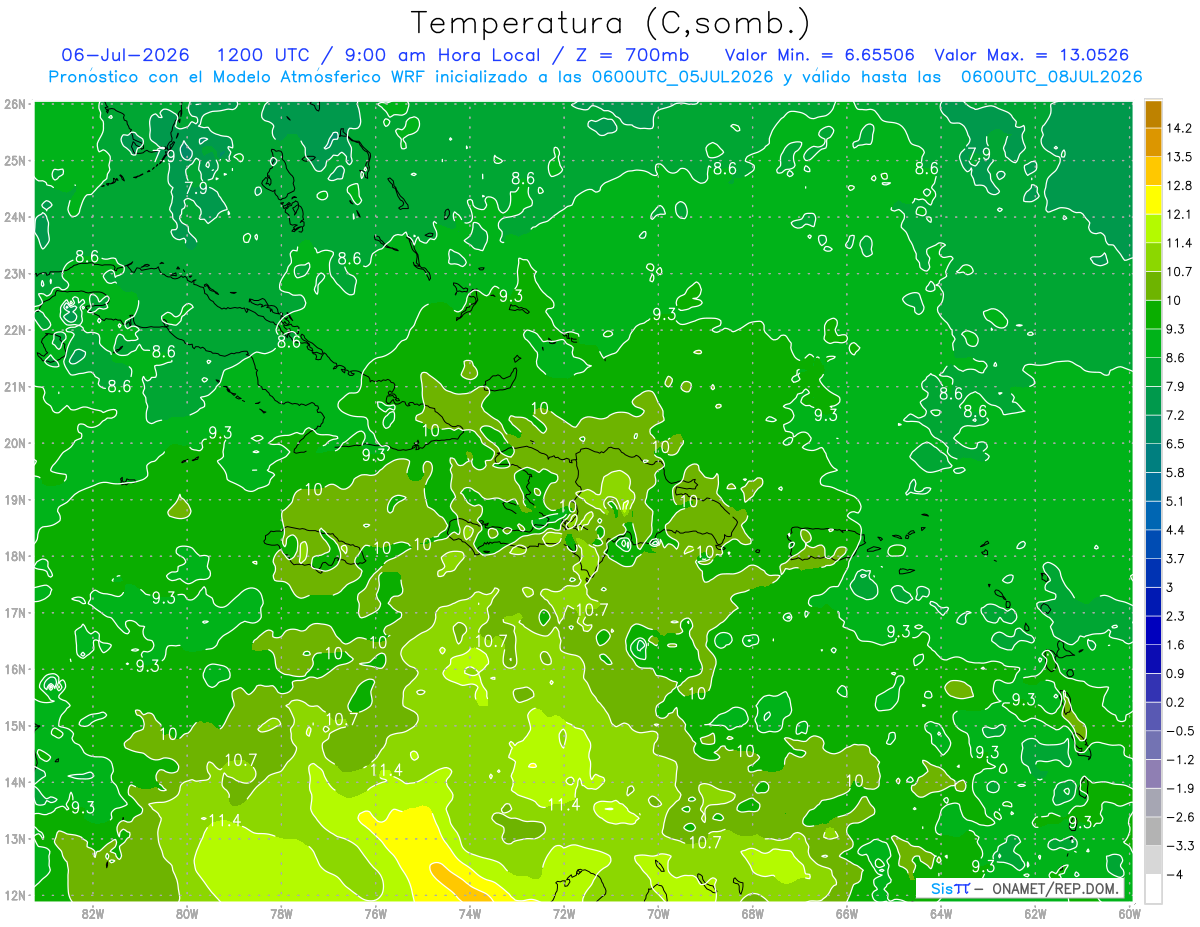Pick the lime colorbar swatch between 11.4 and 12.1

pyautogui.click(x=1153, y=229)
